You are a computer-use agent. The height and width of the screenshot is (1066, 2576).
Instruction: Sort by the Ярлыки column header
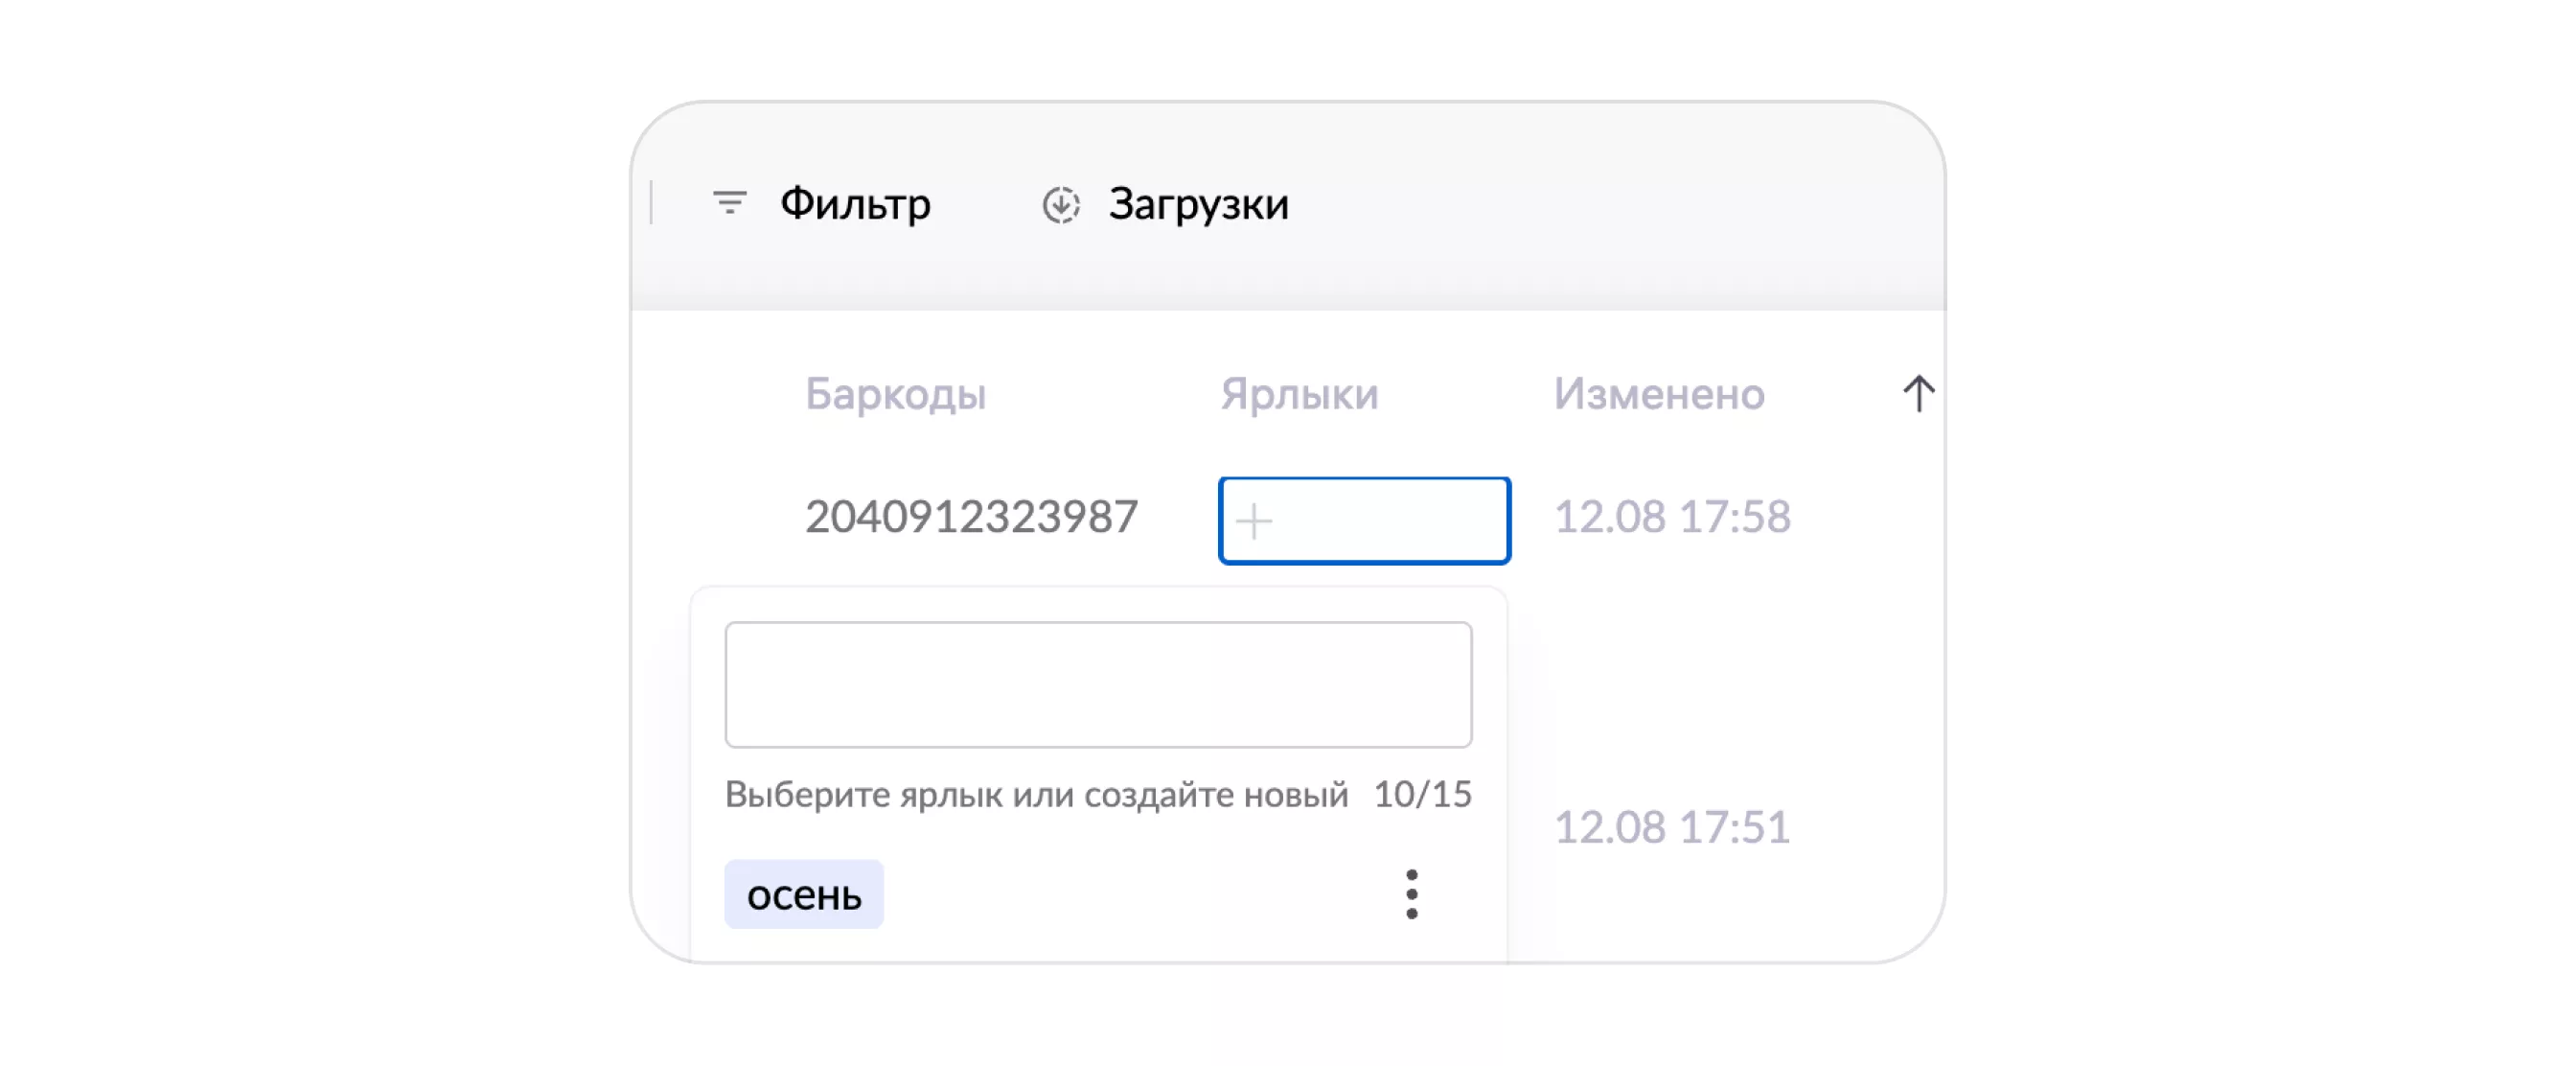click(1299, 394)
